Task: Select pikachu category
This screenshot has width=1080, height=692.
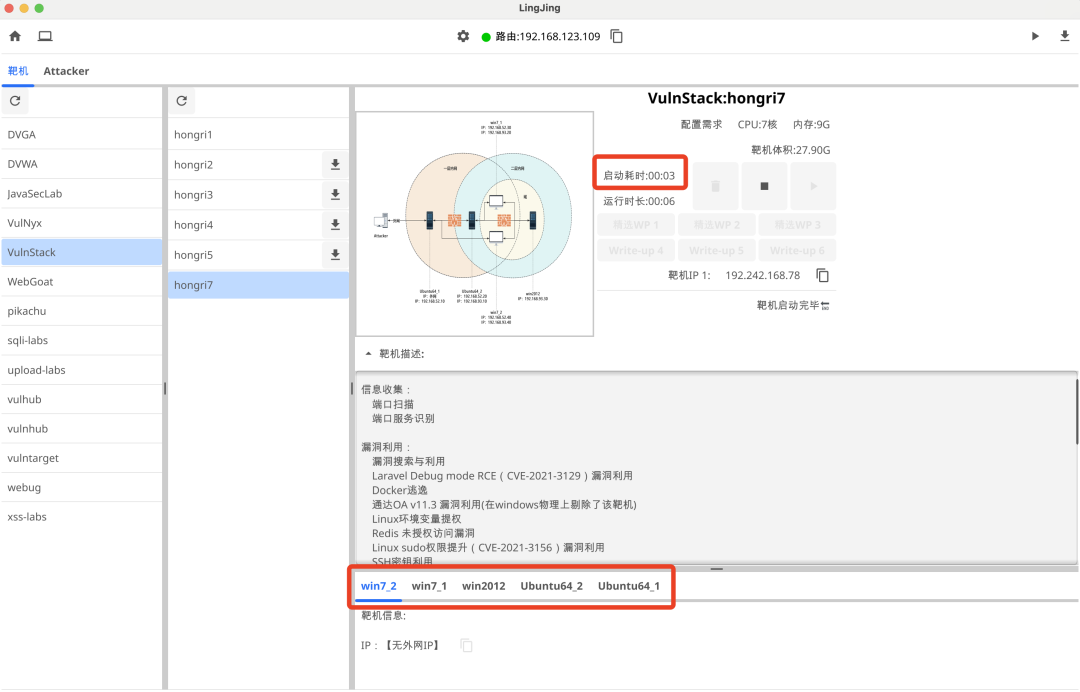Action: point(81,311)
